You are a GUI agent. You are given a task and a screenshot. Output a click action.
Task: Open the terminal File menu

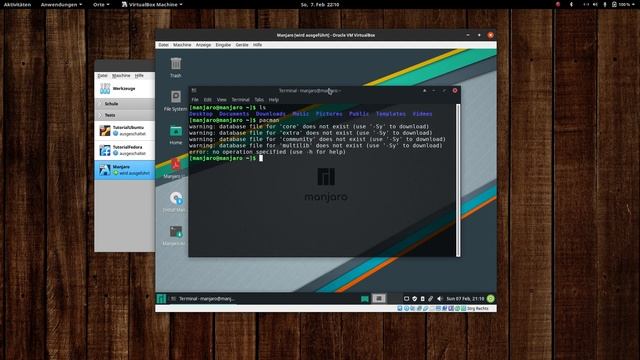pyautogui.click(x=195, y=100)
